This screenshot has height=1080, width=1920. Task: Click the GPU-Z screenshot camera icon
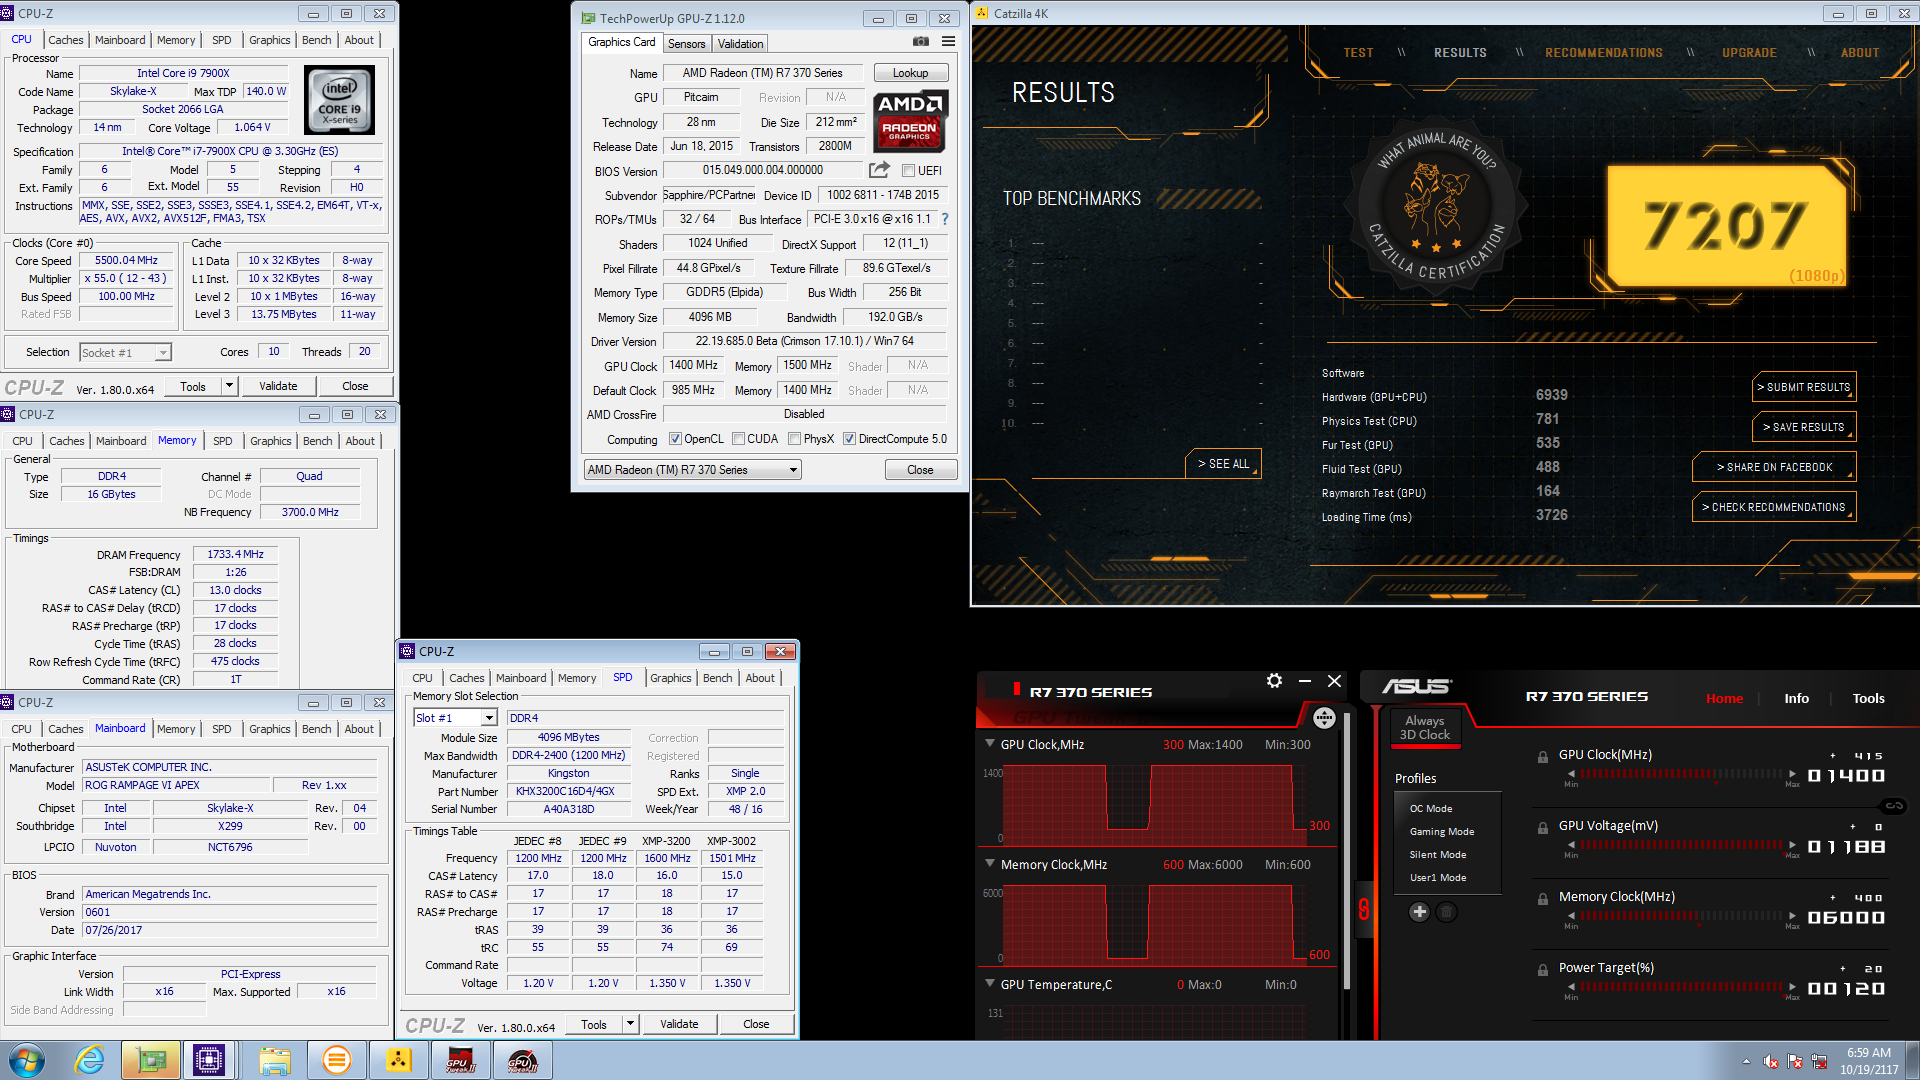[921, 42]
